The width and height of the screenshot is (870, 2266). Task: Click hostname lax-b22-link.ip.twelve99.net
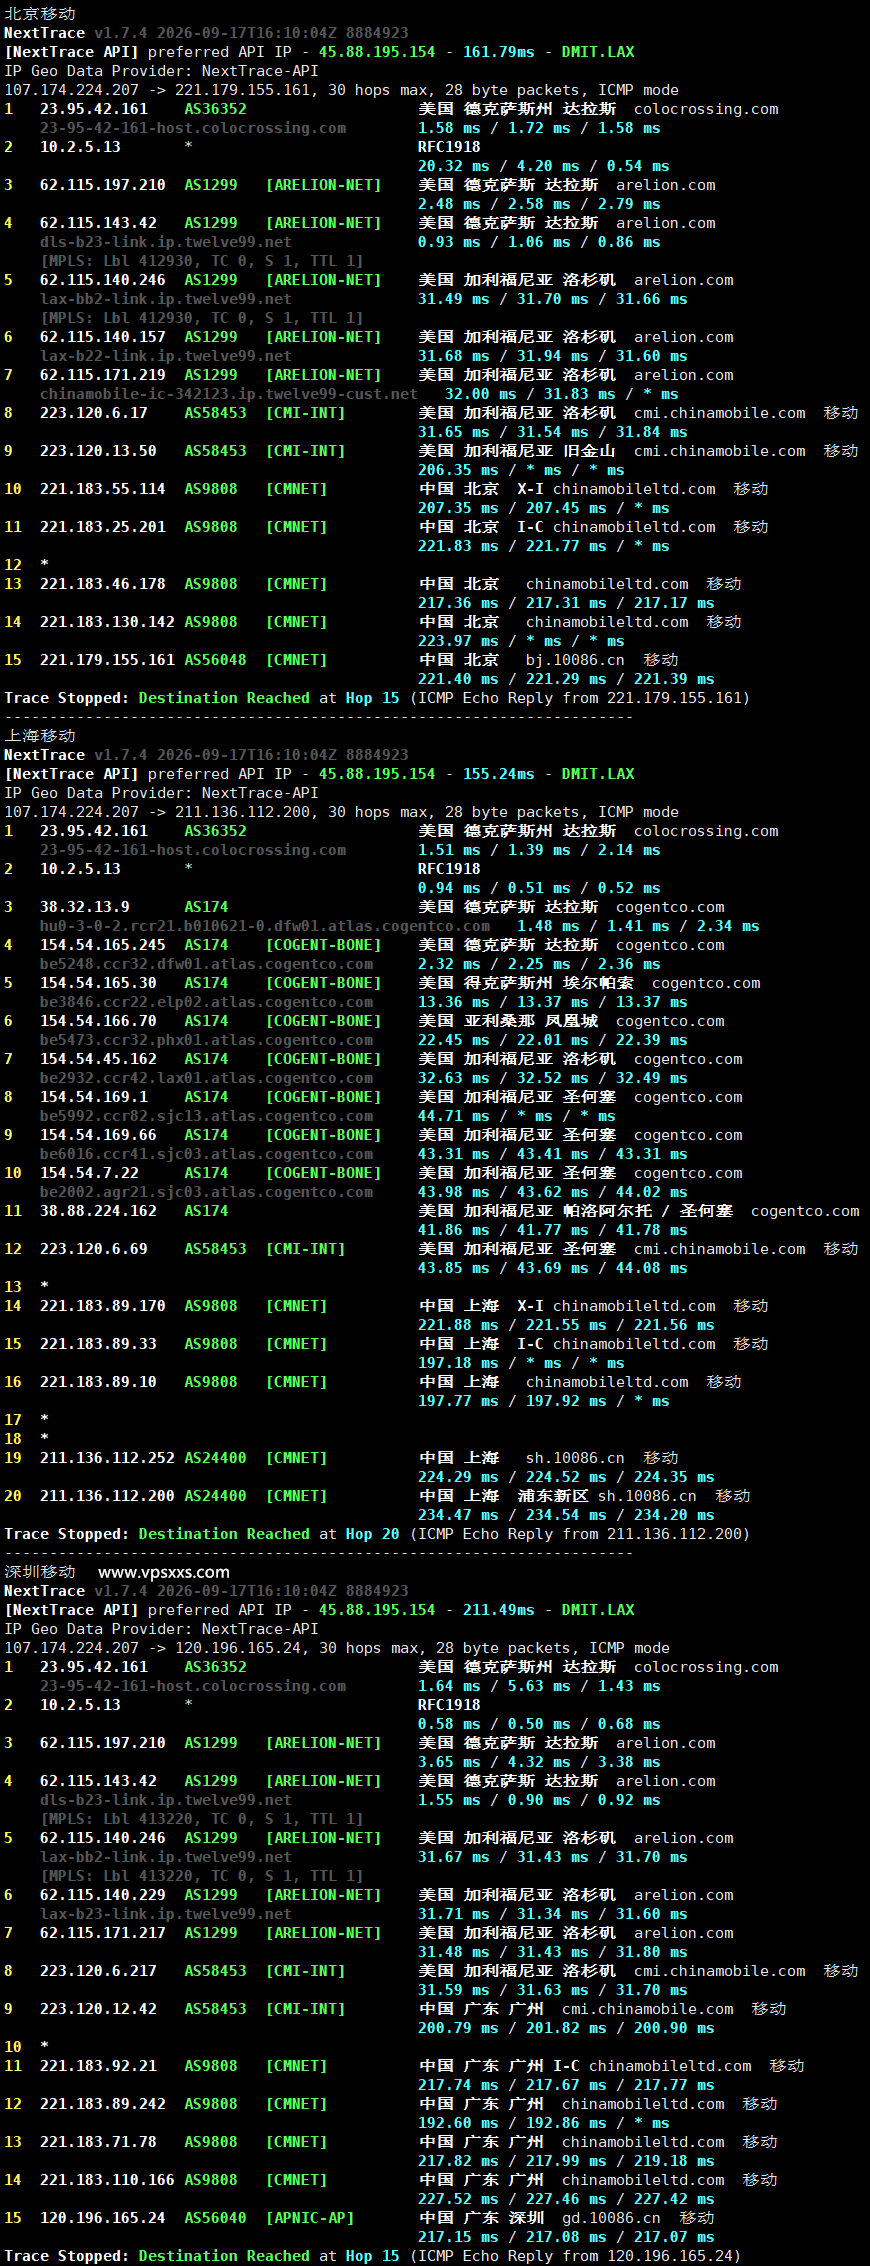click(x=166, y=356)
